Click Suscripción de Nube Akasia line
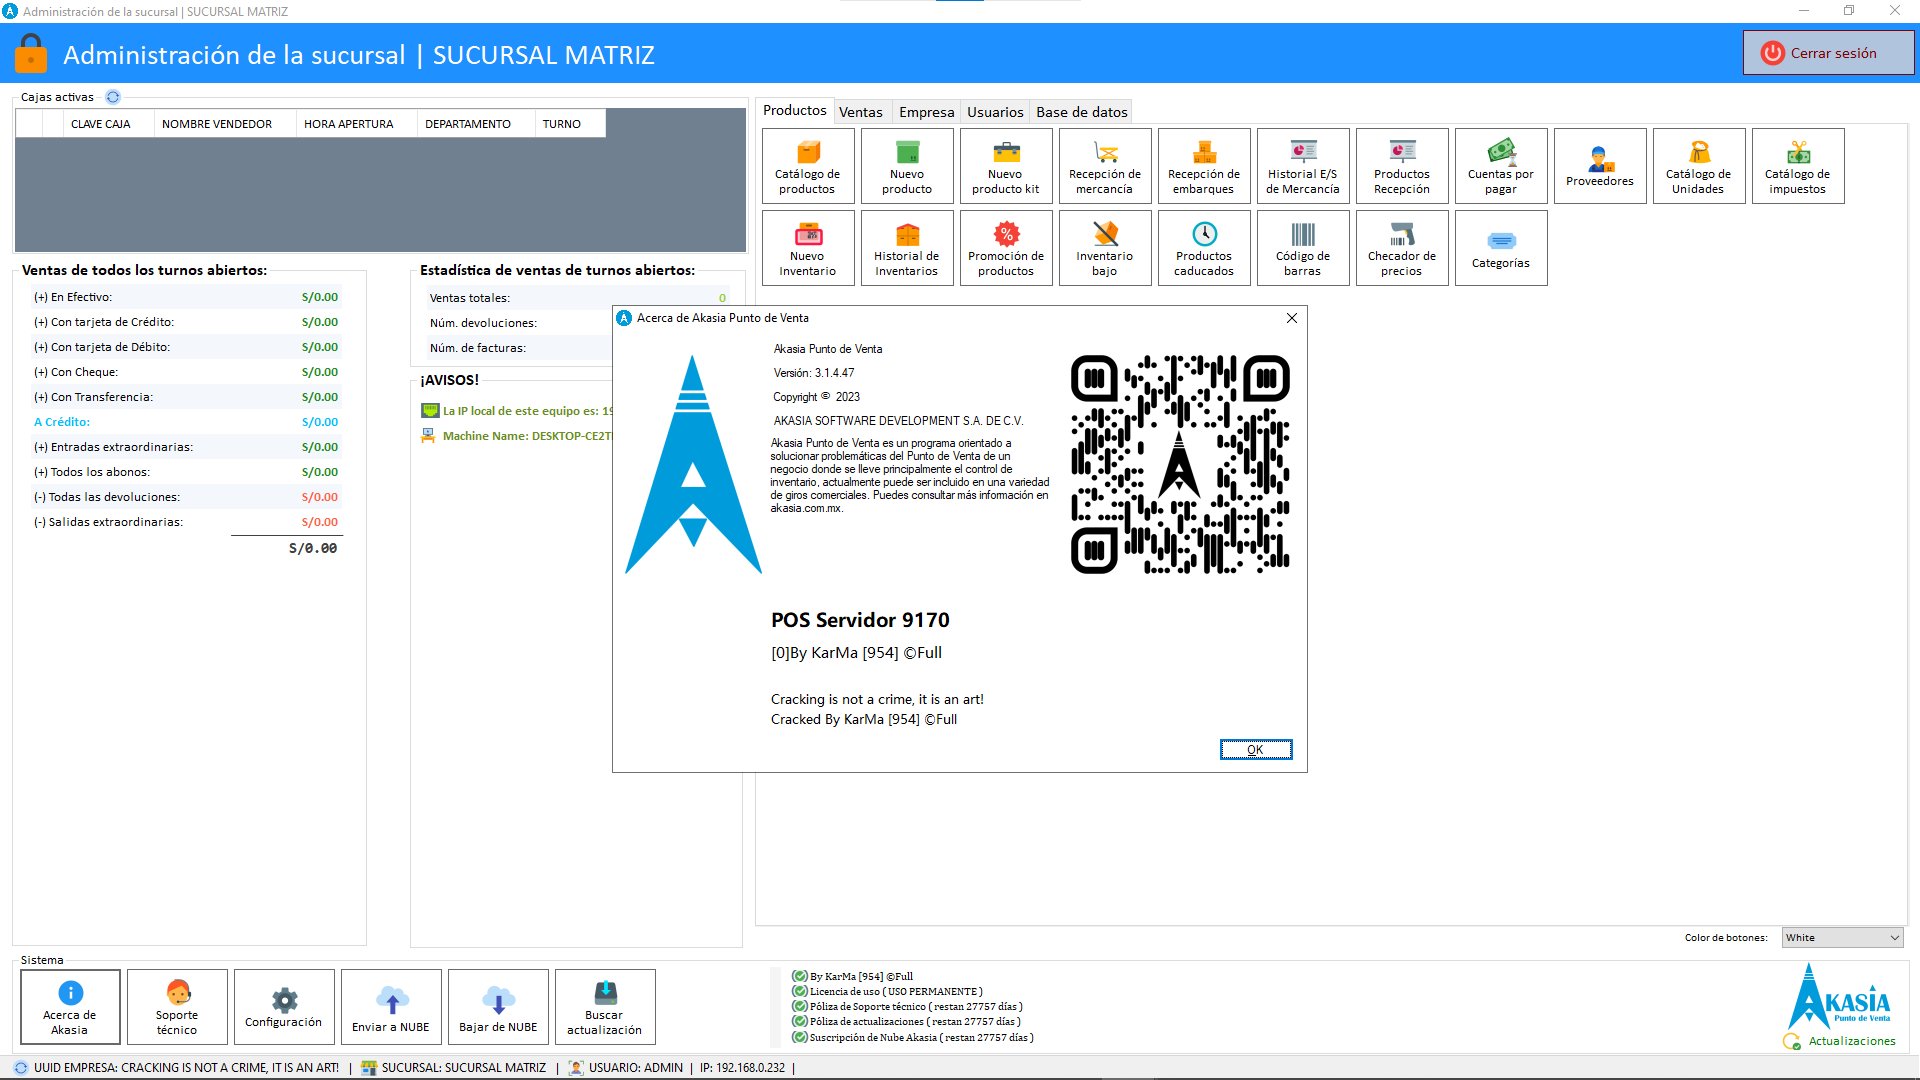Image resolution: width=1920 pixels, height=1080 pixels. (x=913, y=1038)
